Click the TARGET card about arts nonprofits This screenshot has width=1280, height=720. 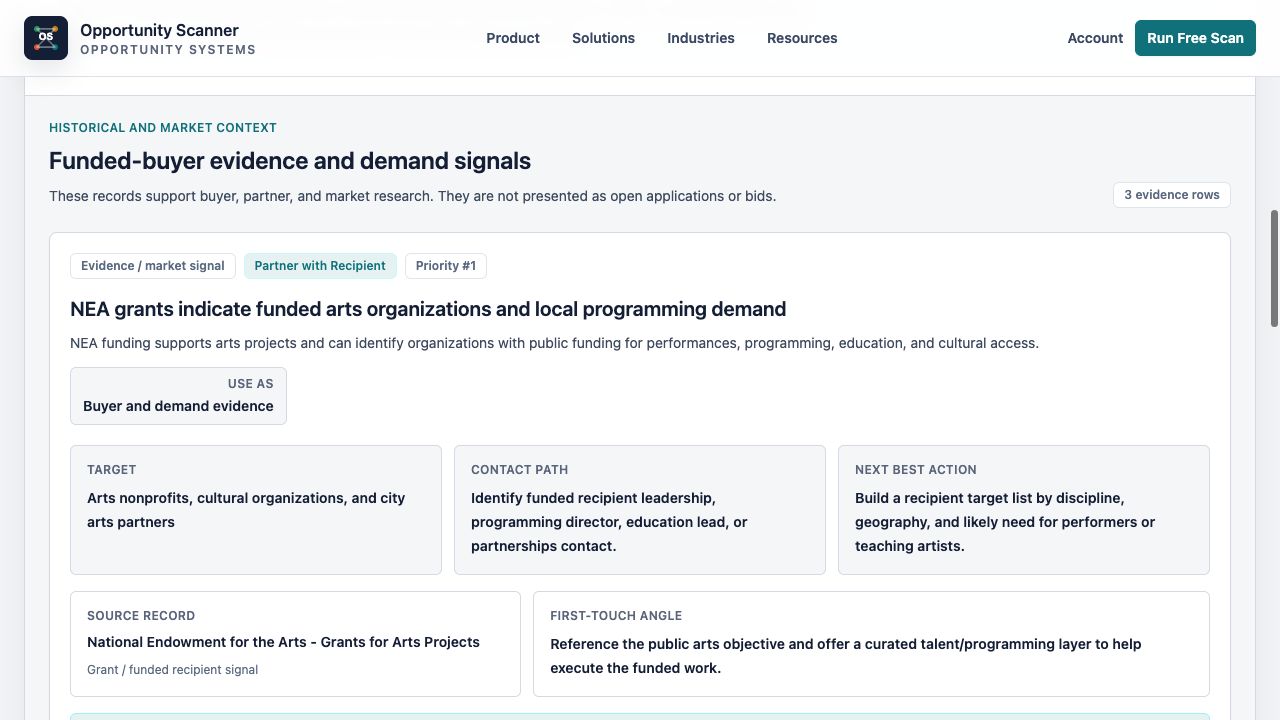pos(256,510)
